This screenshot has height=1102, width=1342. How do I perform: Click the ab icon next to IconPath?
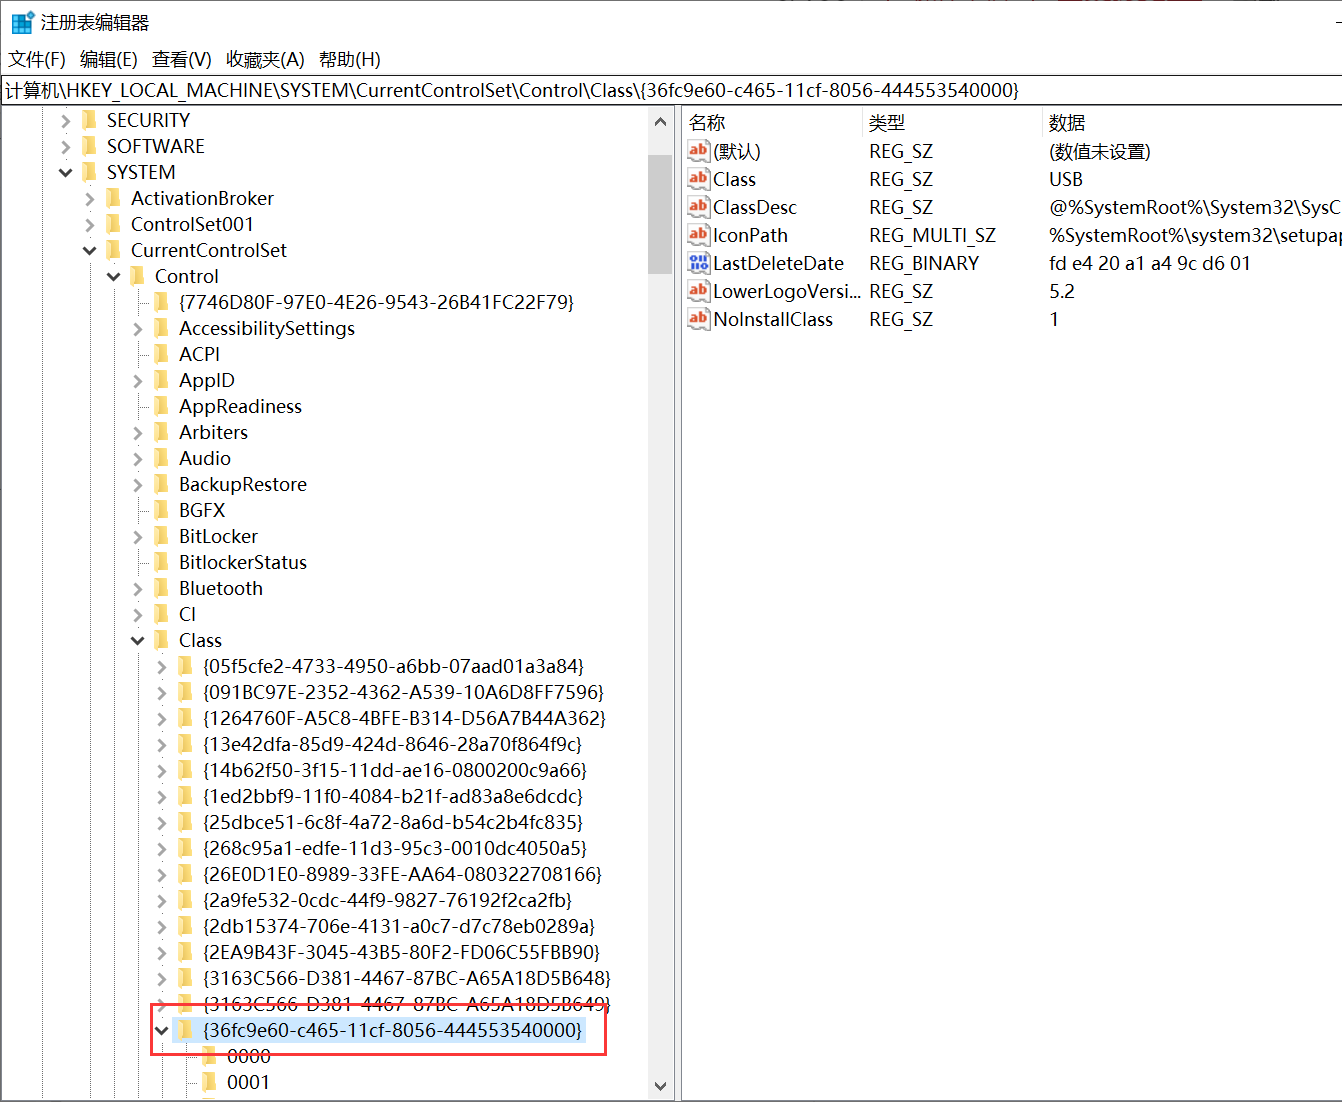coord(698,235)
